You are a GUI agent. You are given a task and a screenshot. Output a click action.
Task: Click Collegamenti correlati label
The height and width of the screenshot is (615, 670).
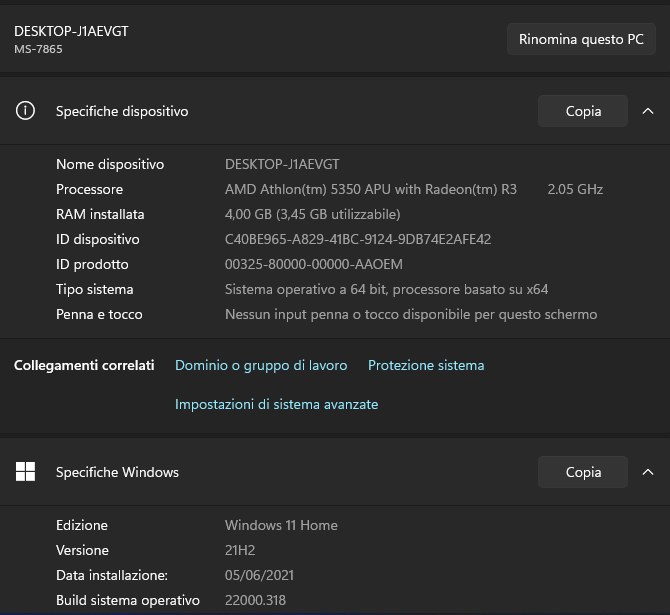click(x=84, y=365)
